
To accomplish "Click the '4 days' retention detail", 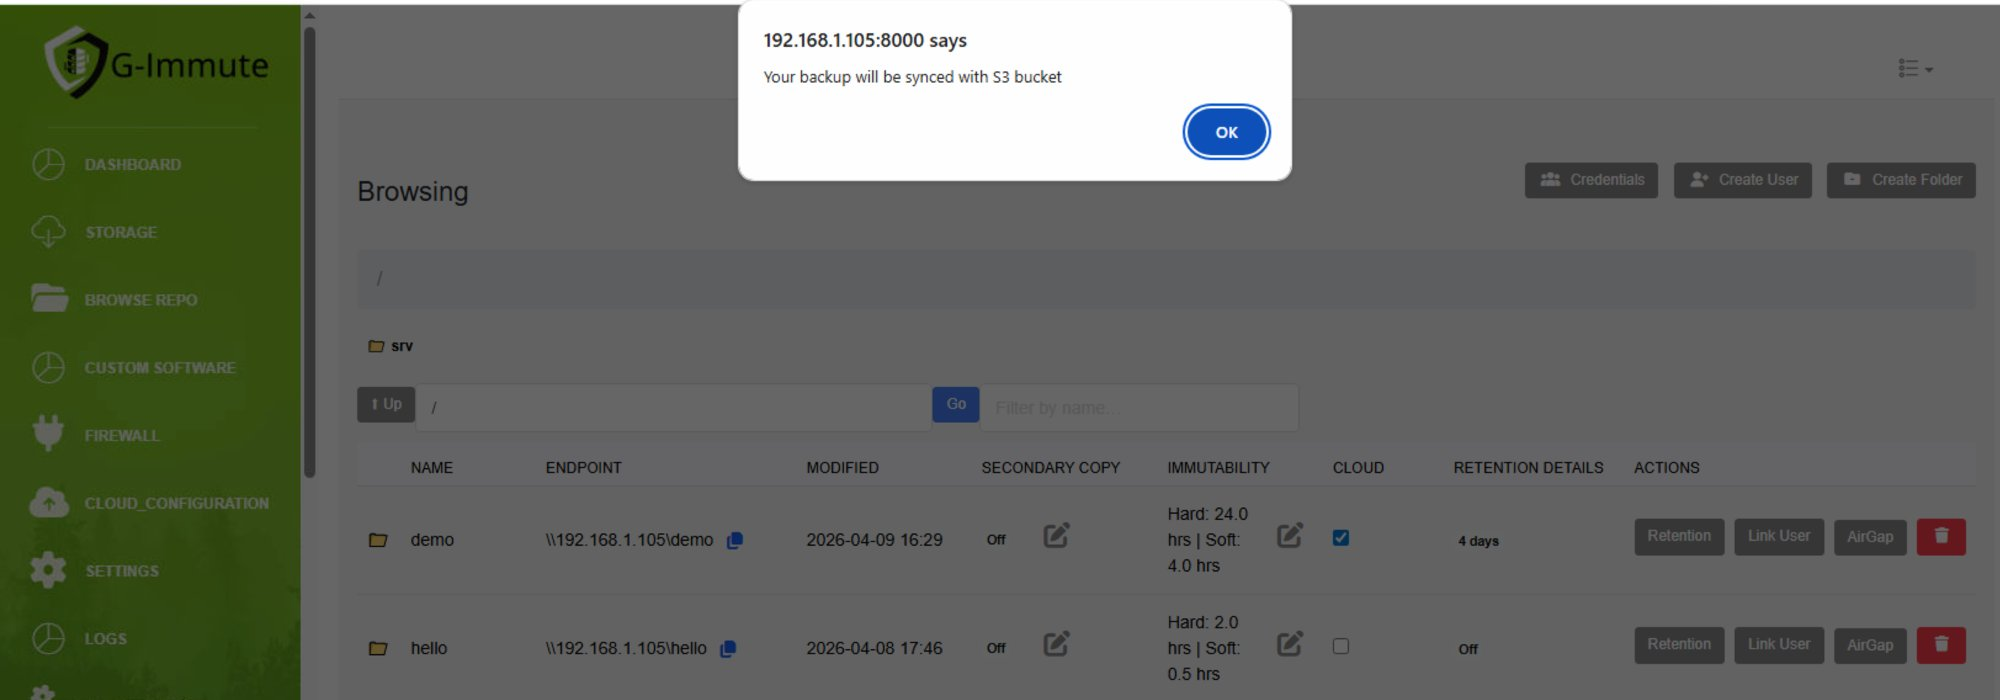I will click(x=1478, y=541).
